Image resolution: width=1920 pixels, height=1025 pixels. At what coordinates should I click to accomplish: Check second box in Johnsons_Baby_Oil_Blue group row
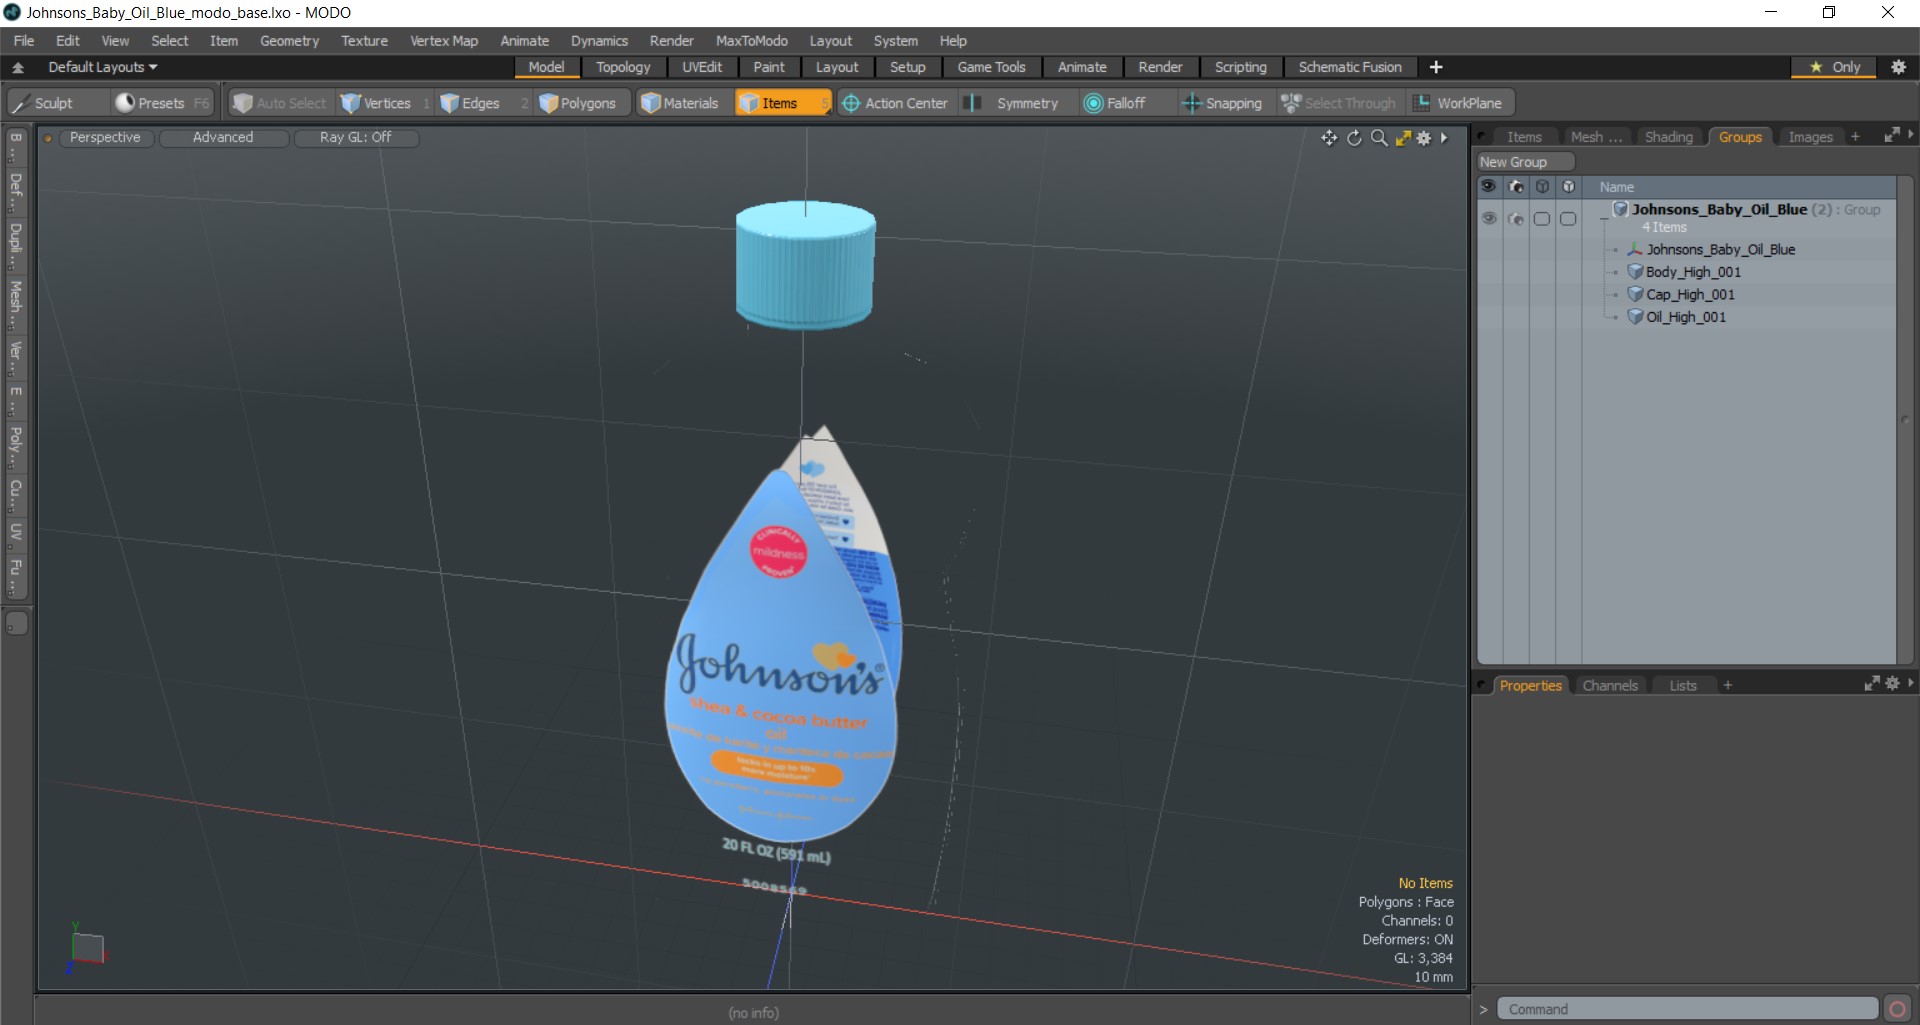point(1568,219)
